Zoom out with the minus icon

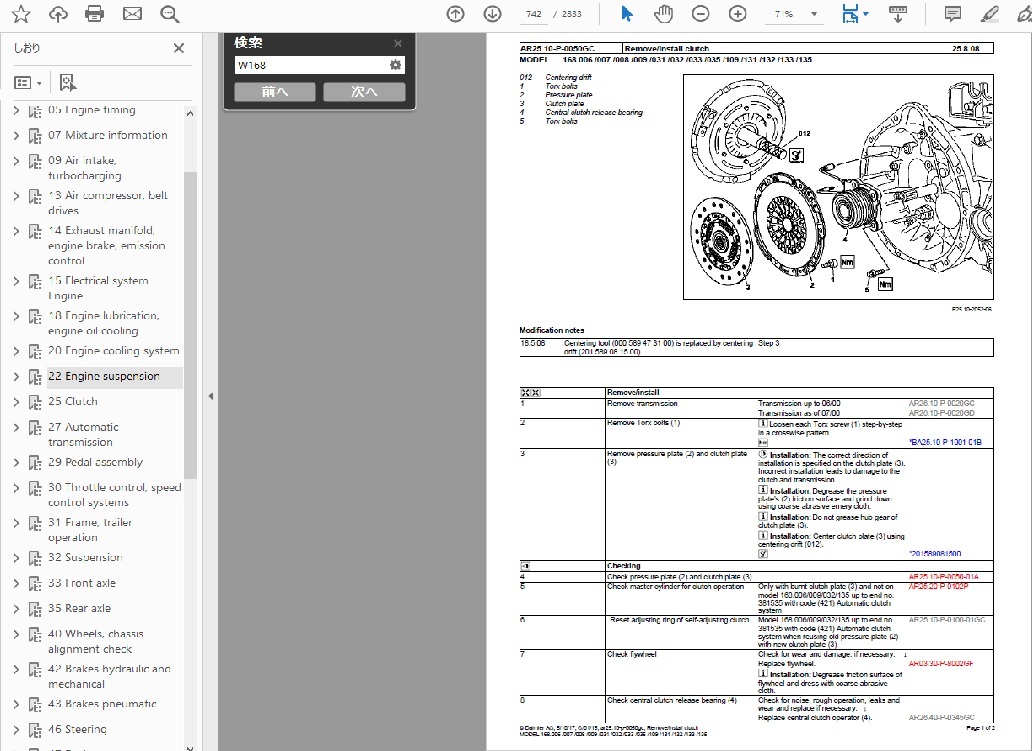(x=700, y=14)
